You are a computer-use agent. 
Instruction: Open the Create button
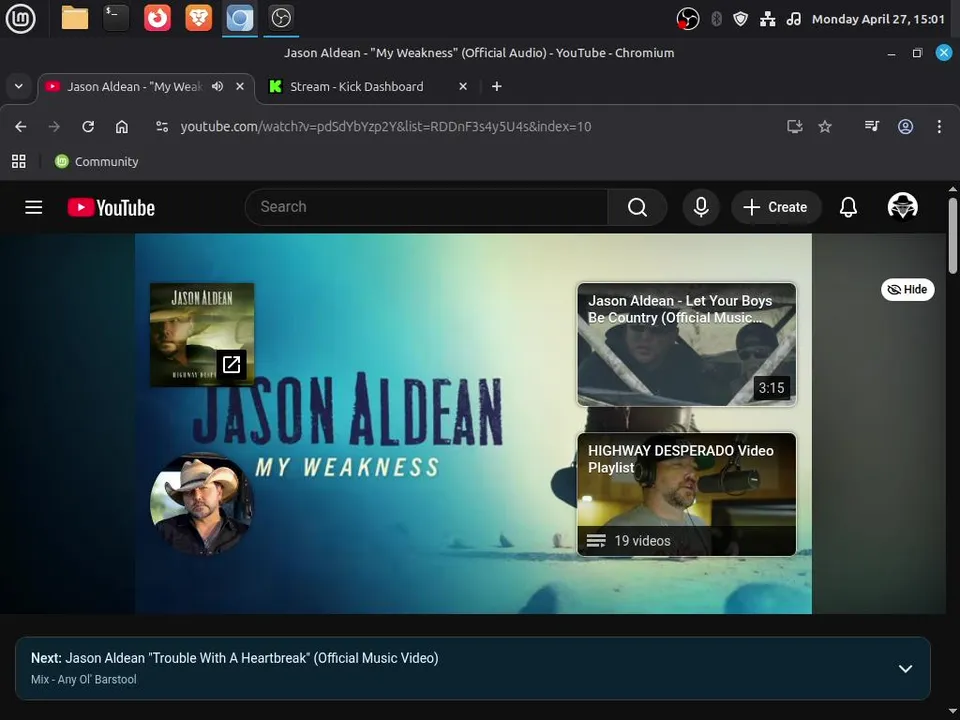point(776,207)
